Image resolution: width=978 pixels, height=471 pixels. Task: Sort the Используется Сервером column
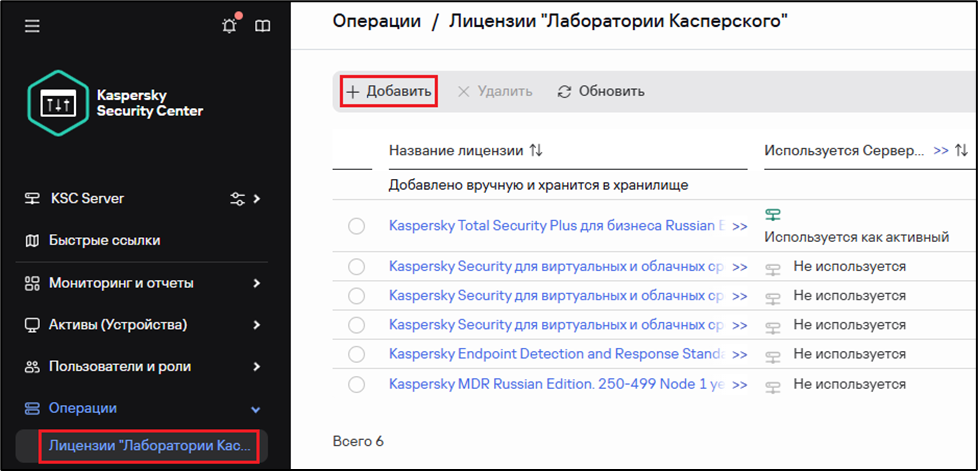tap(961, 150)
